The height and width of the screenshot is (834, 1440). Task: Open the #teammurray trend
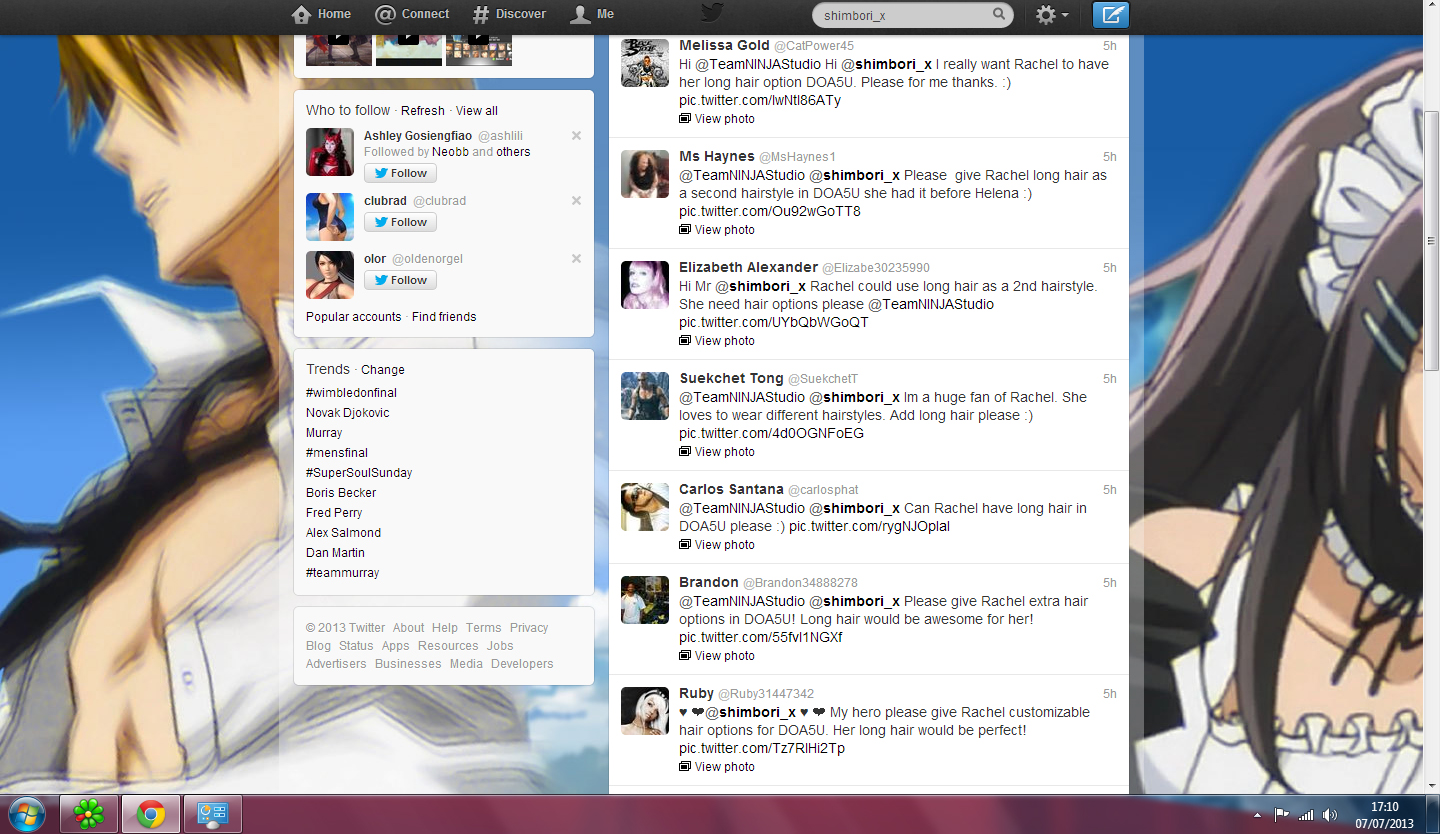343,573
